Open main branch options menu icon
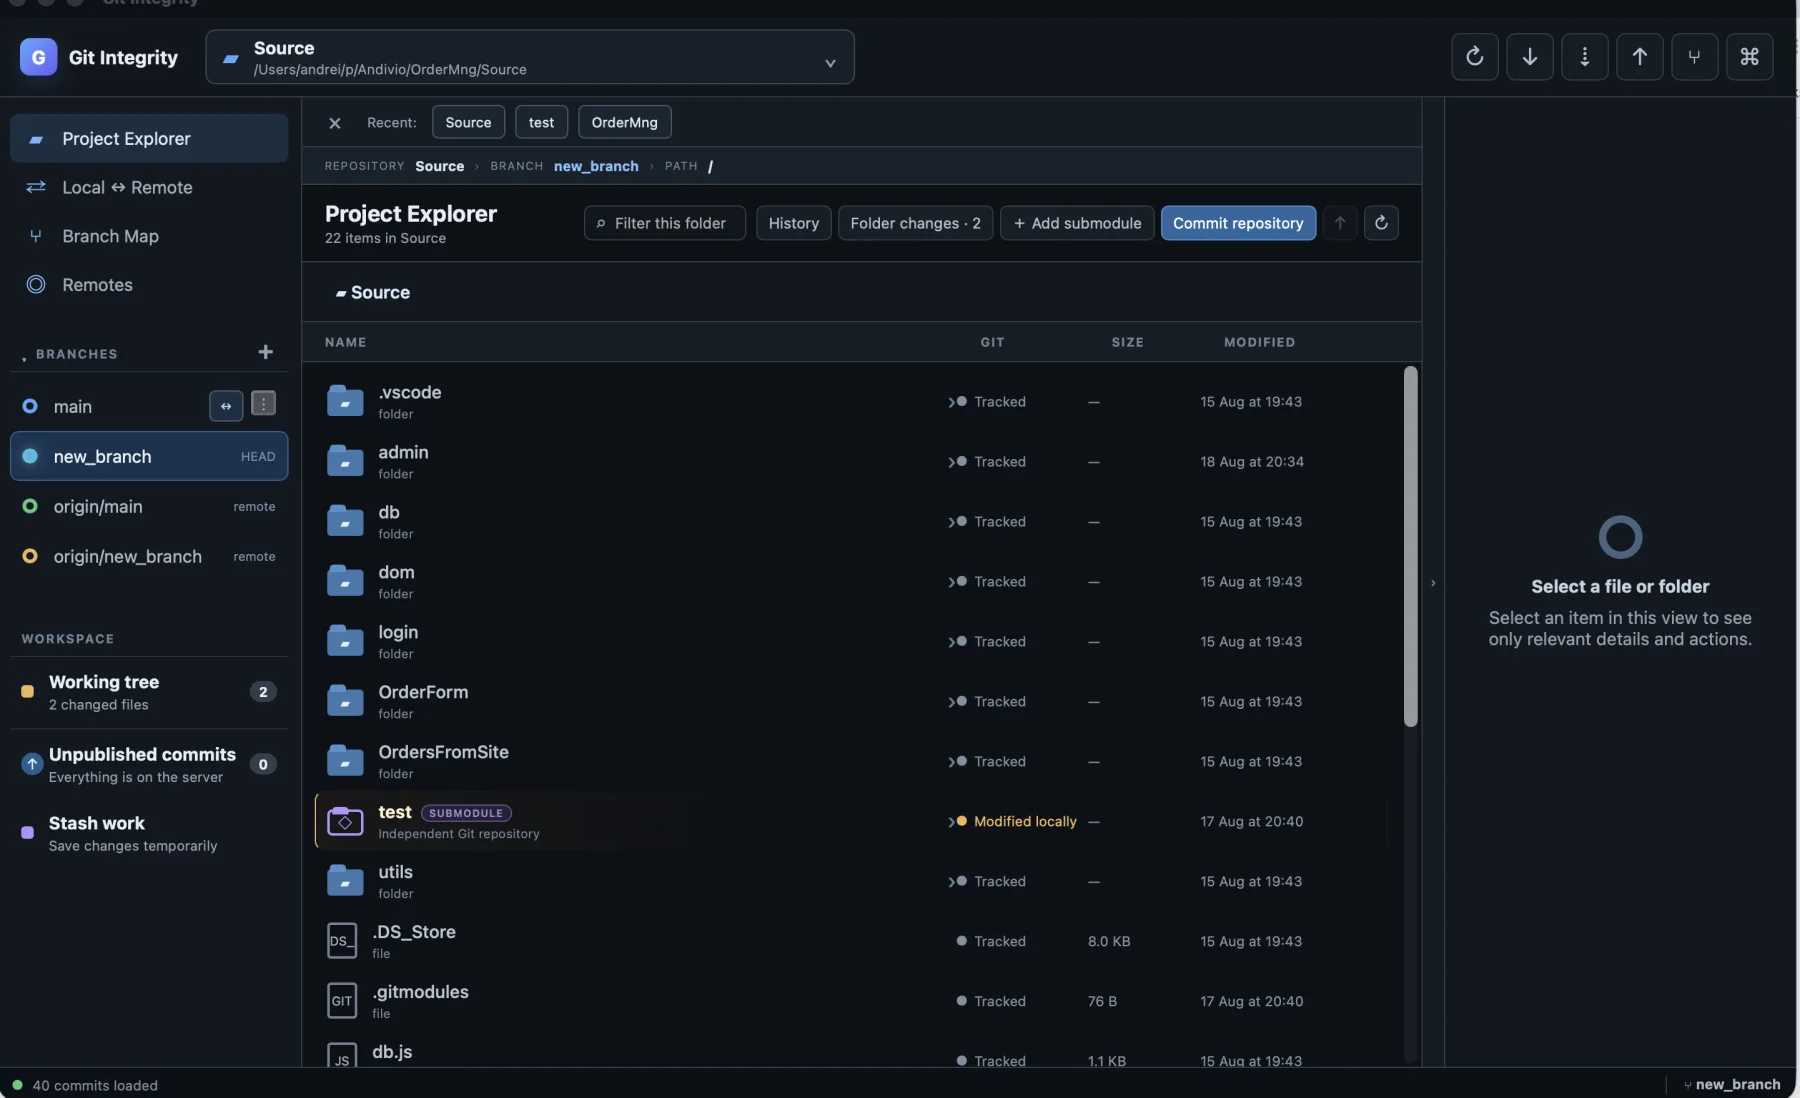This screenshot has height=1098, width=1800. point(263,404)
